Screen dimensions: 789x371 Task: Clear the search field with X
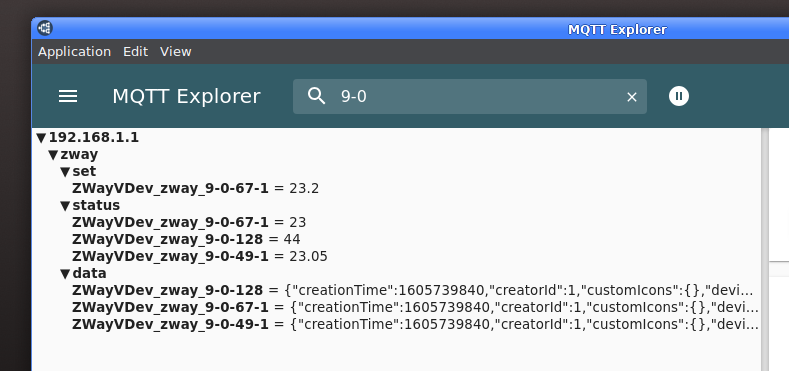632,97
